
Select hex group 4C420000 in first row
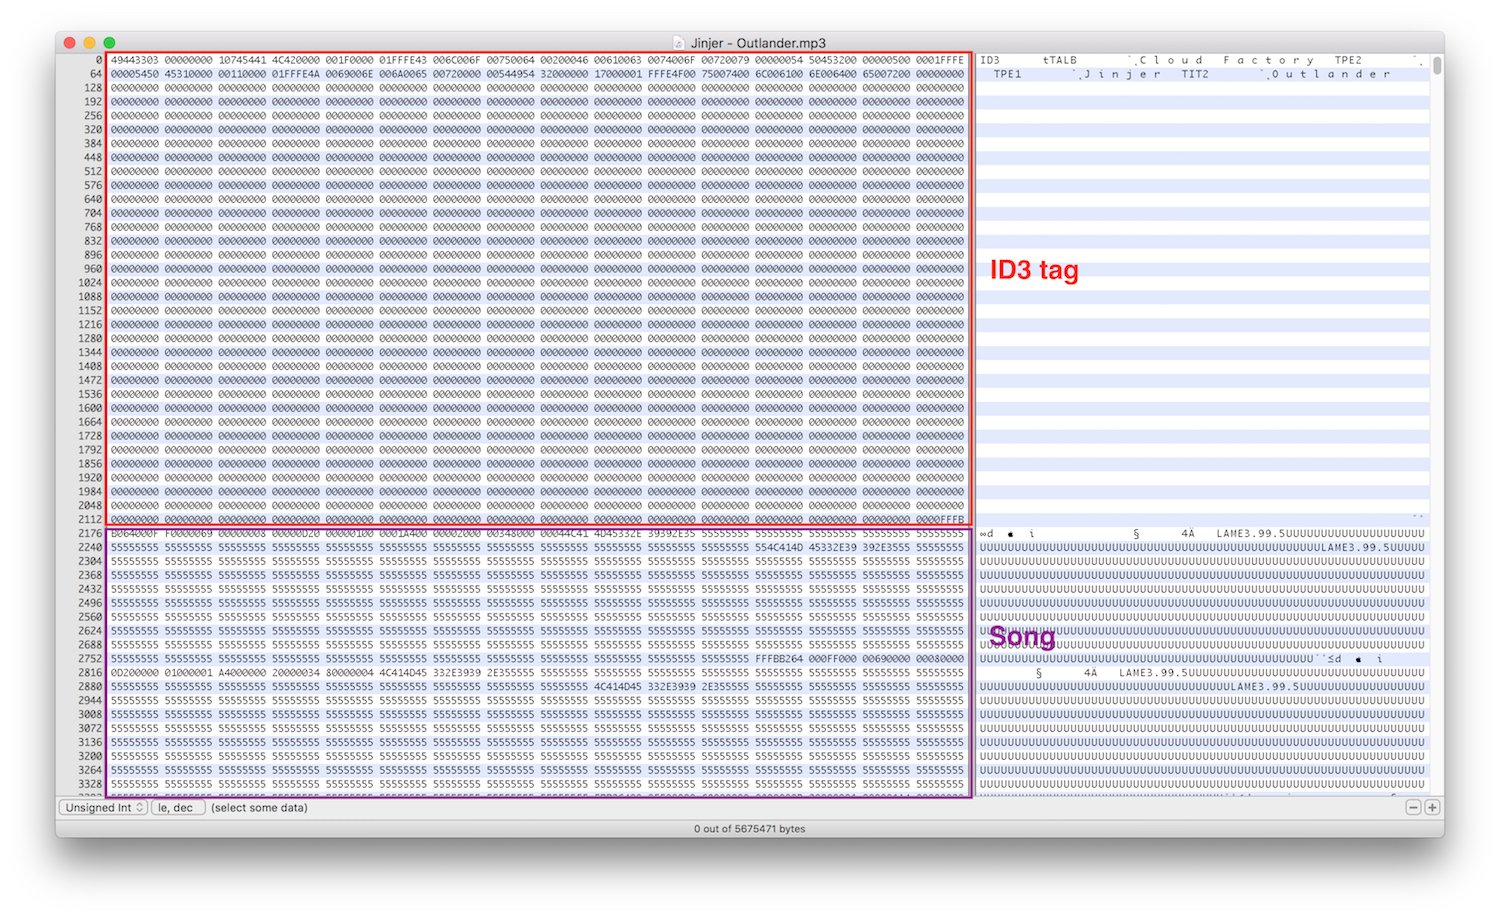point(296,60)
